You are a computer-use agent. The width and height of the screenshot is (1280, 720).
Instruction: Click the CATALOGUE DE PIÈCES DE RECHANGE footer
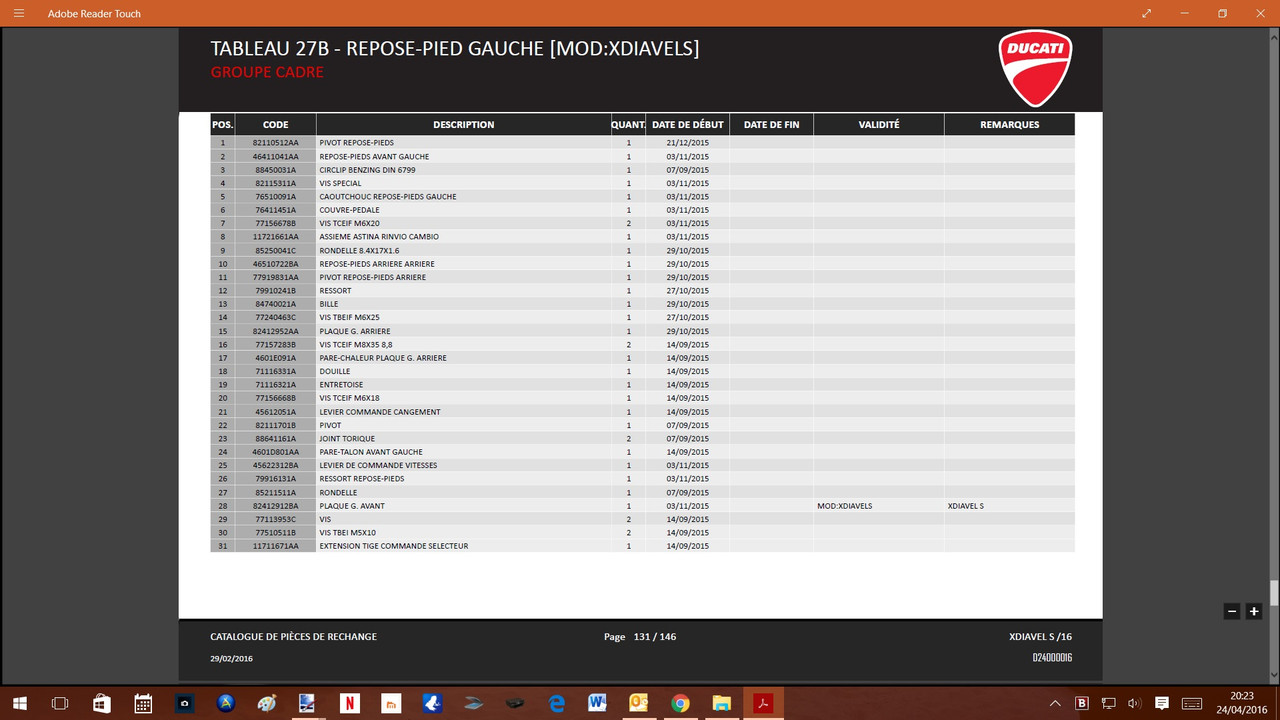pyautogui.click(x=294, y=637)
